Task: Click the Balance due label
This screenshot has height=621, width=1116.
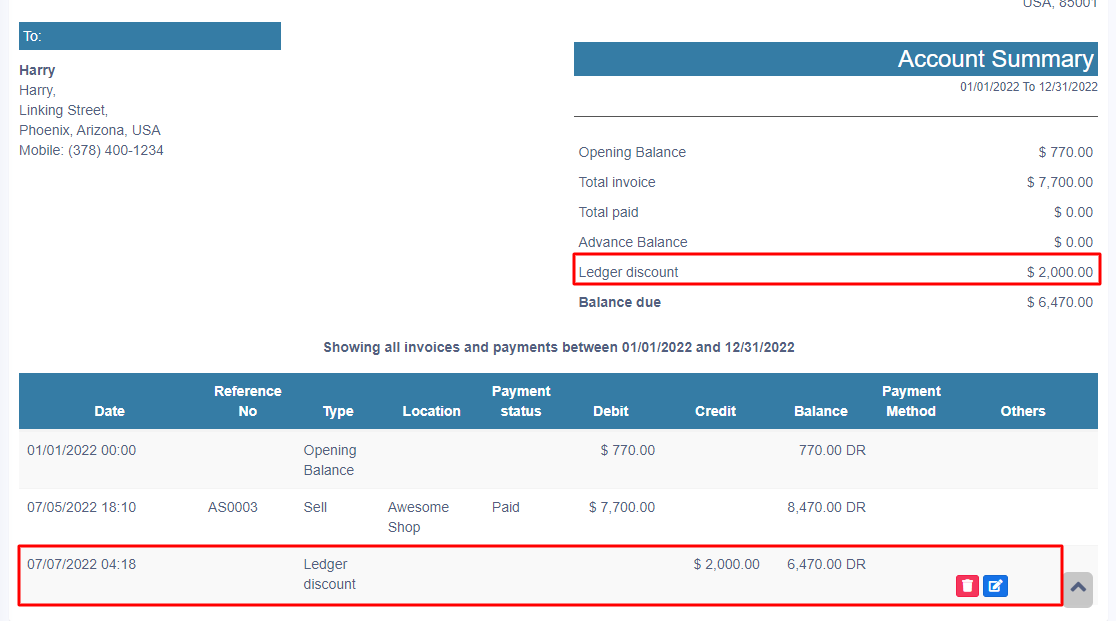Action: 619,302
